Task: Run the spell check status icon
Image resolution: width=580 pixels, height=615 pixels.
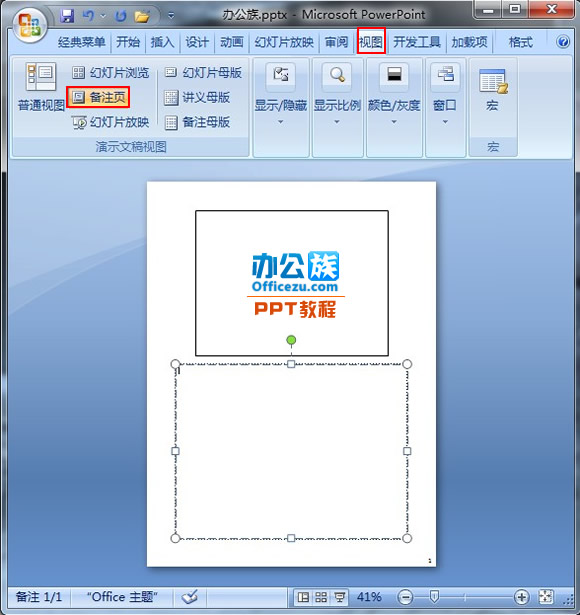Action: pyautogui.click(x=190, y=597)
